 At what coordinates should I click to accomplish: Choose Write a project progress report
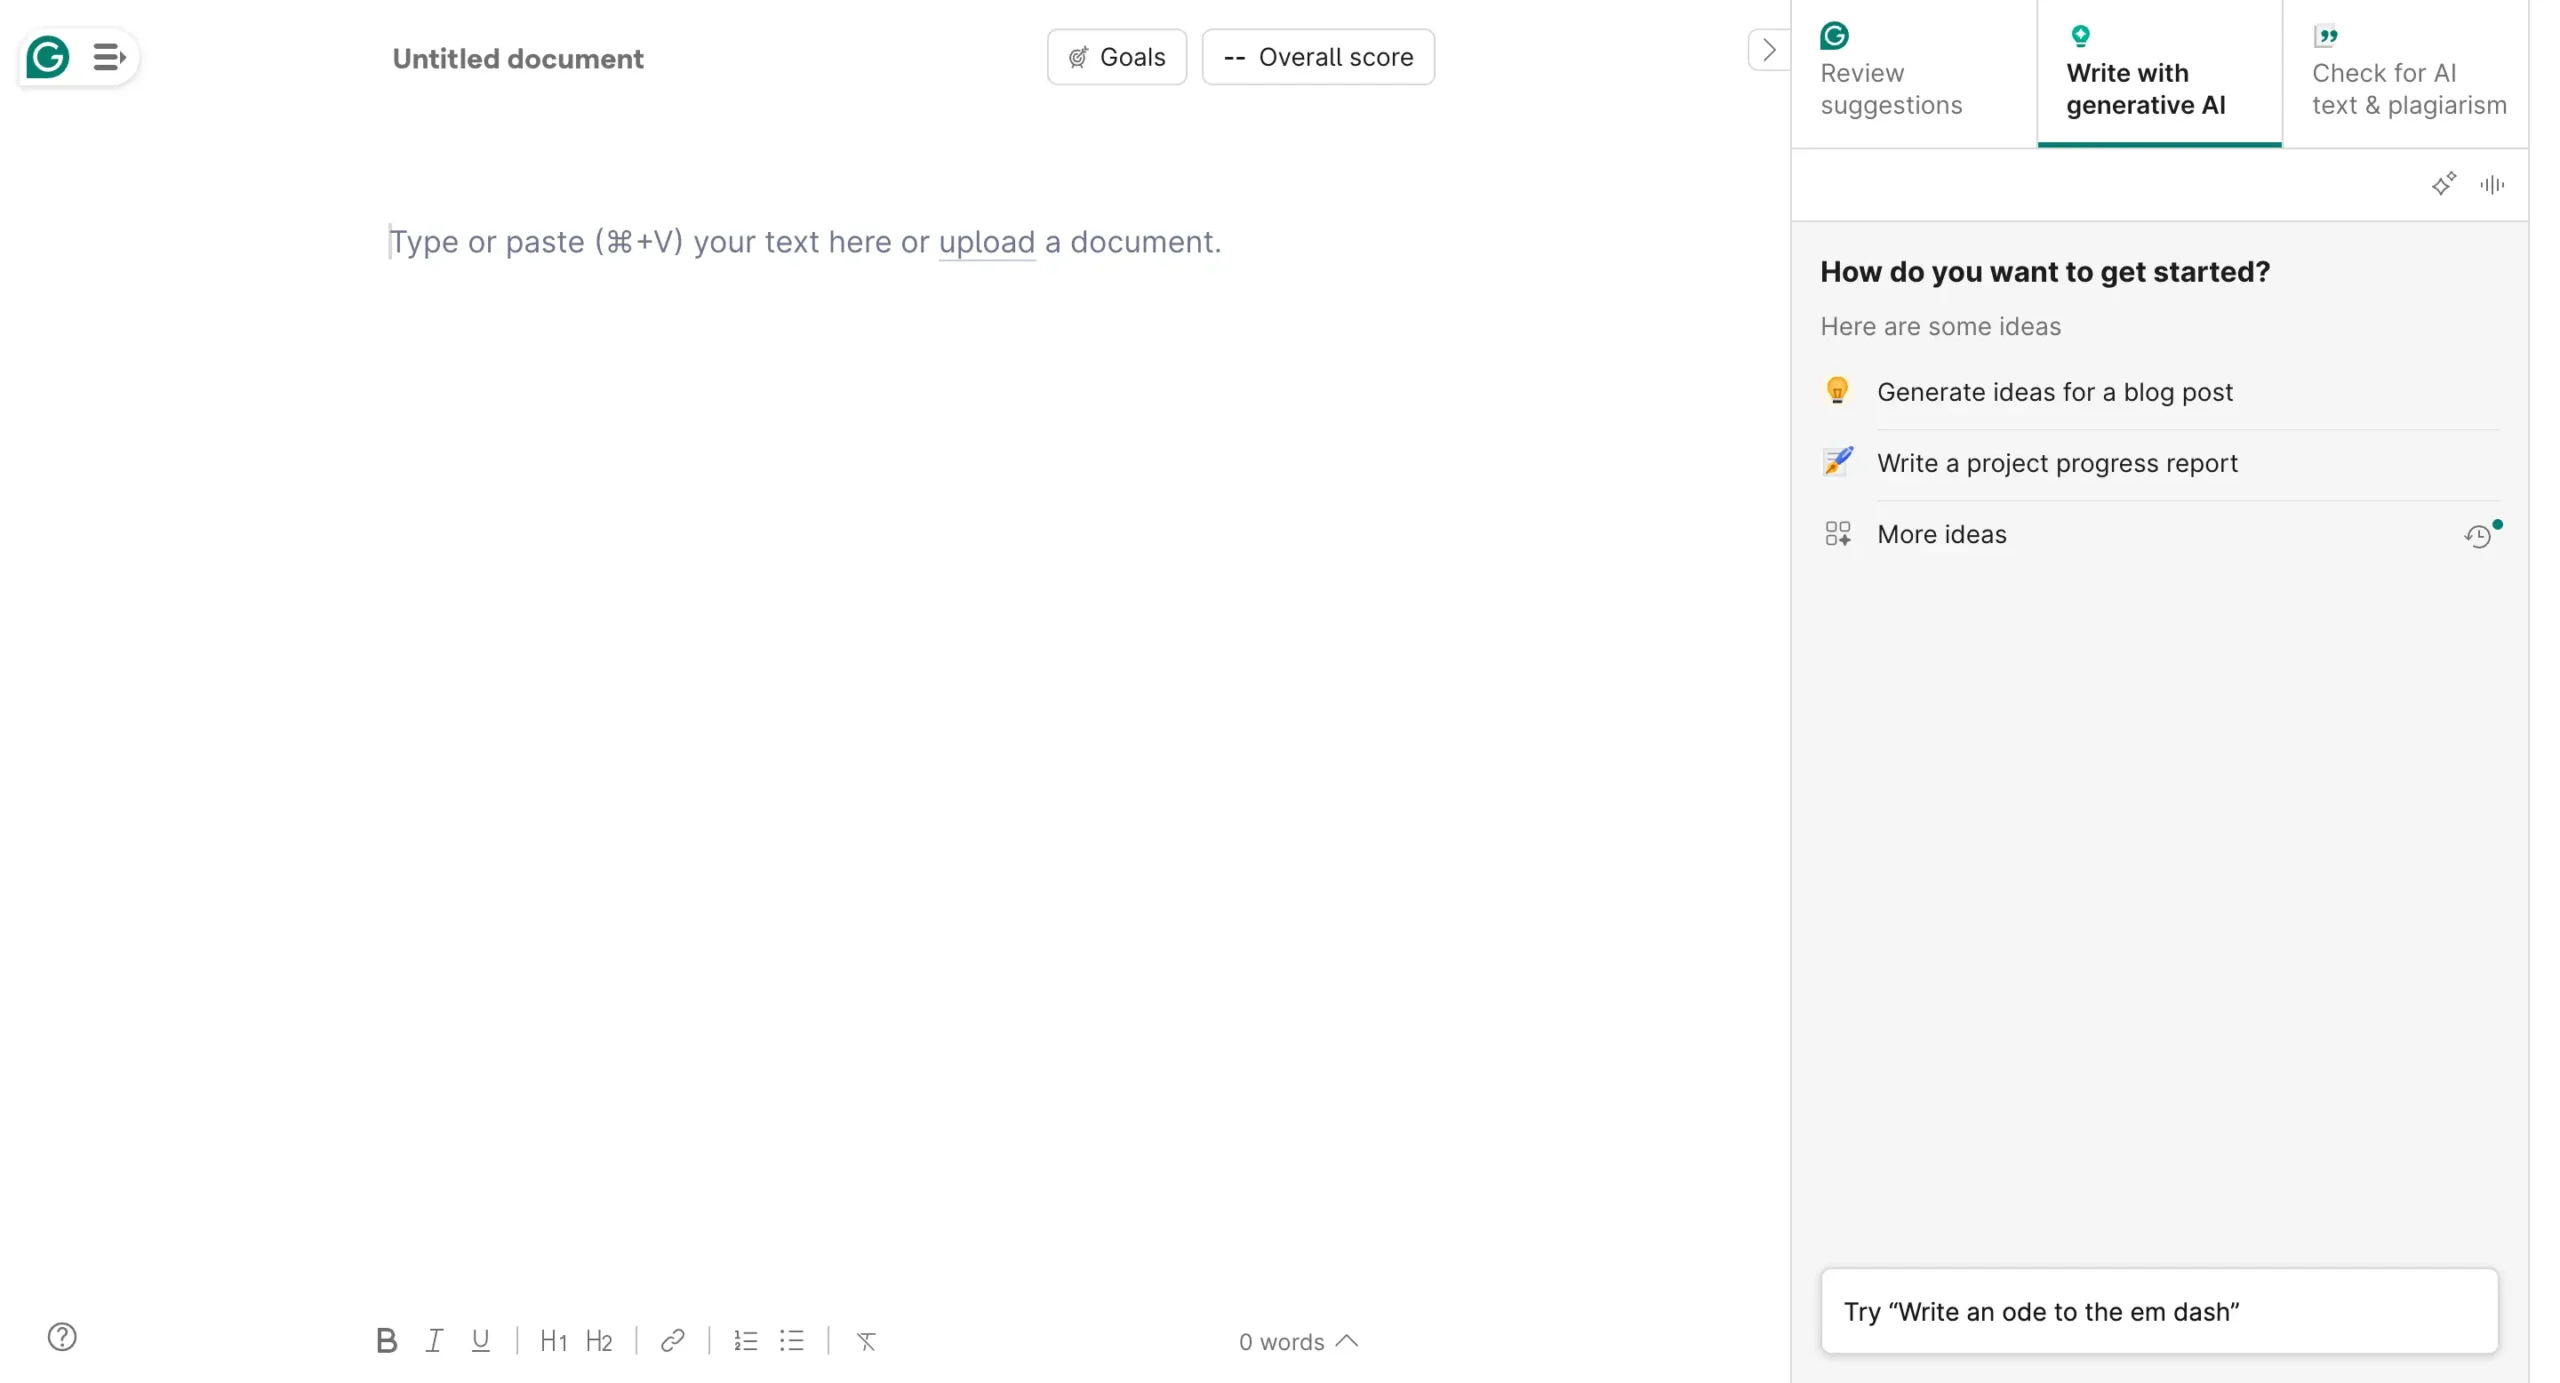coord(2159,463)
